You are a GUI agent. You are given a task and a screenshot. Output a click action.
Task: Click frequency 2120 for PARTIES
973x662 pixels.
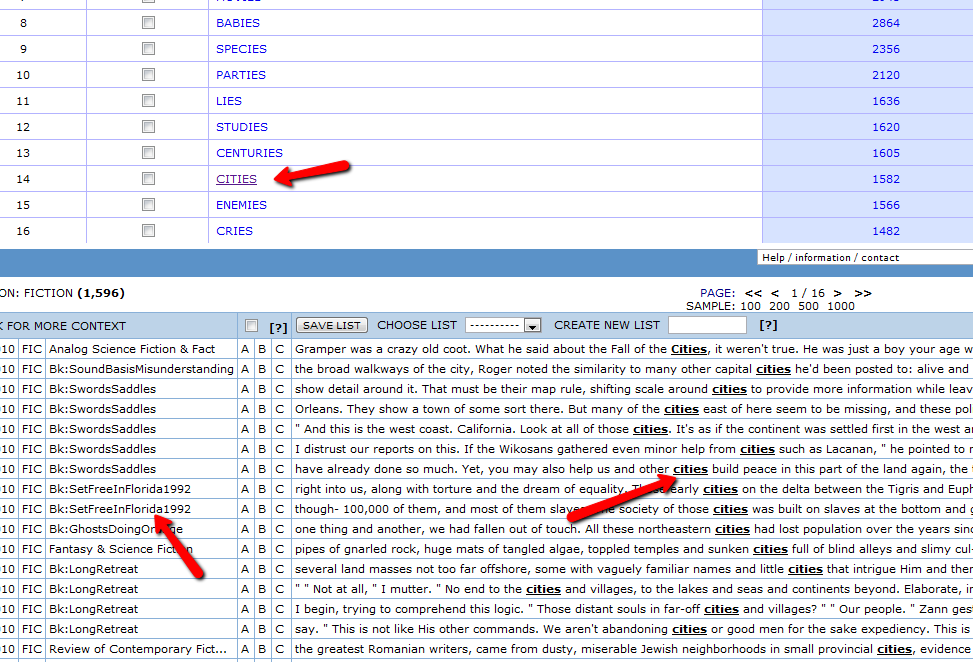[886, 75]
